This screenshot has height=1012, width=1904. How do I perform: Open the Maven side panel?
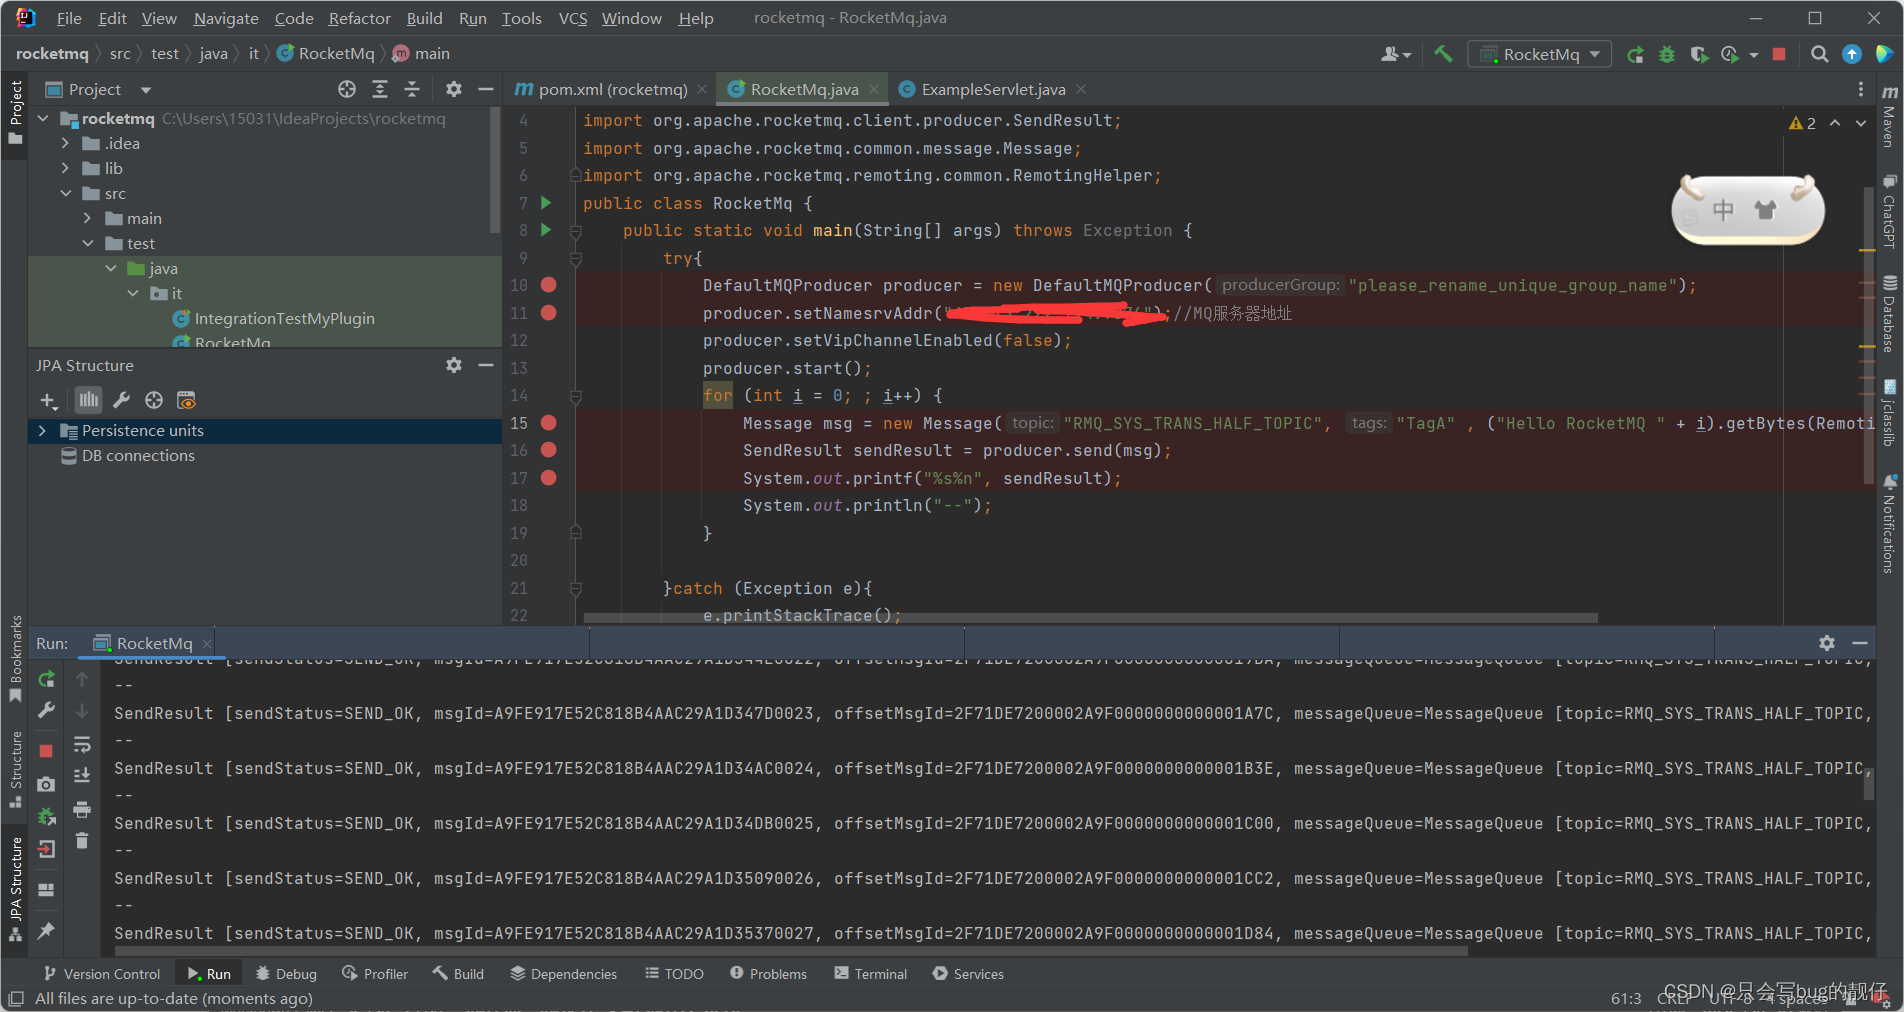point(1889,116)
